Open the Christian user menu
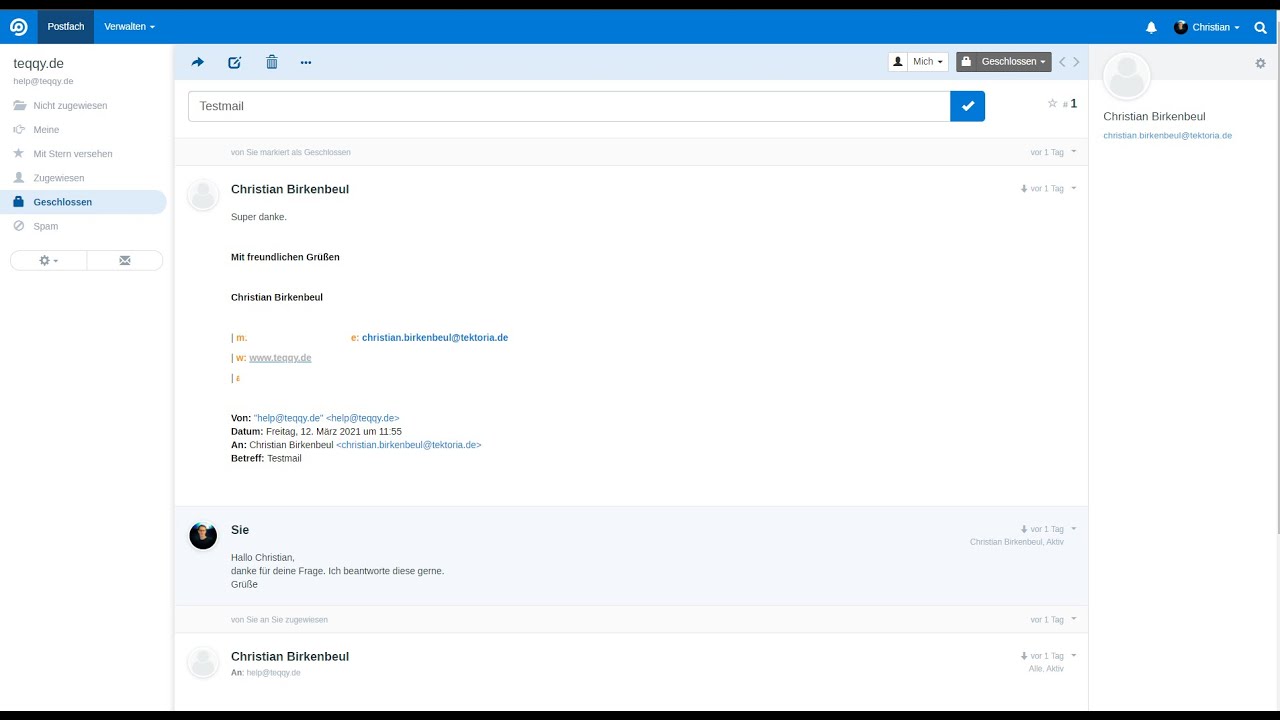The image size is (1280, 720). (x=1206, y=28)
